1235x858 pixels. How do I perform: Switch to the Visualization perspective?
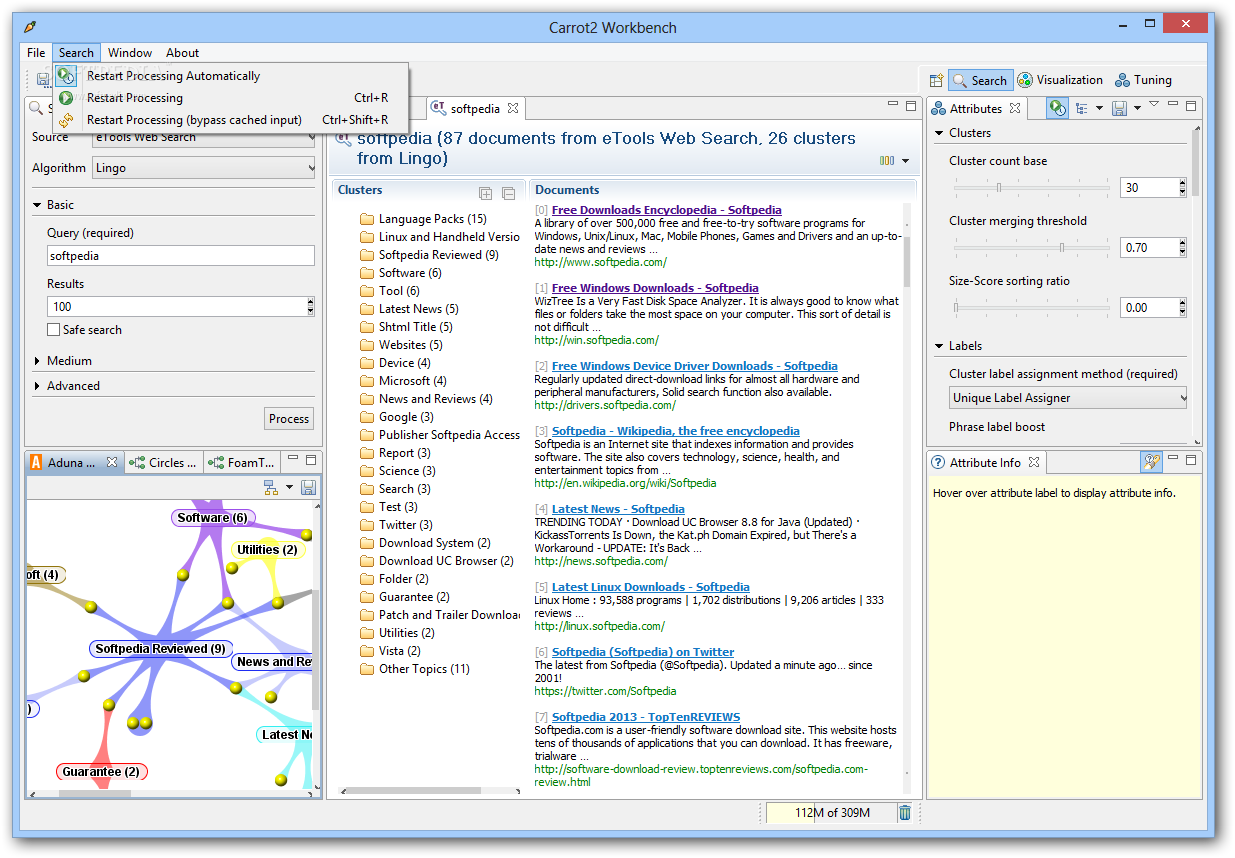tap(1060, 80)
